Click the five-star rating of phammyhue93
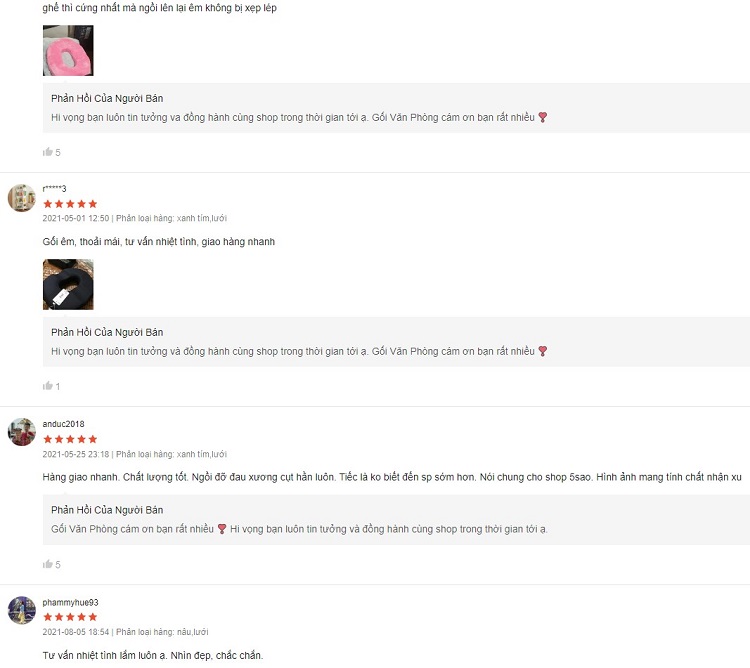This screenshot has width=750, height=668. 70,617
